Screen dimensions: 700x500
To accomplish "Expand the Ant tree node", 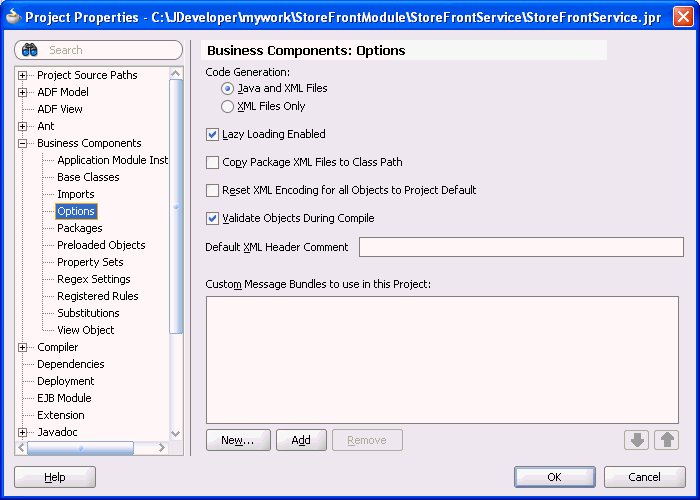I will pos(22,126).
